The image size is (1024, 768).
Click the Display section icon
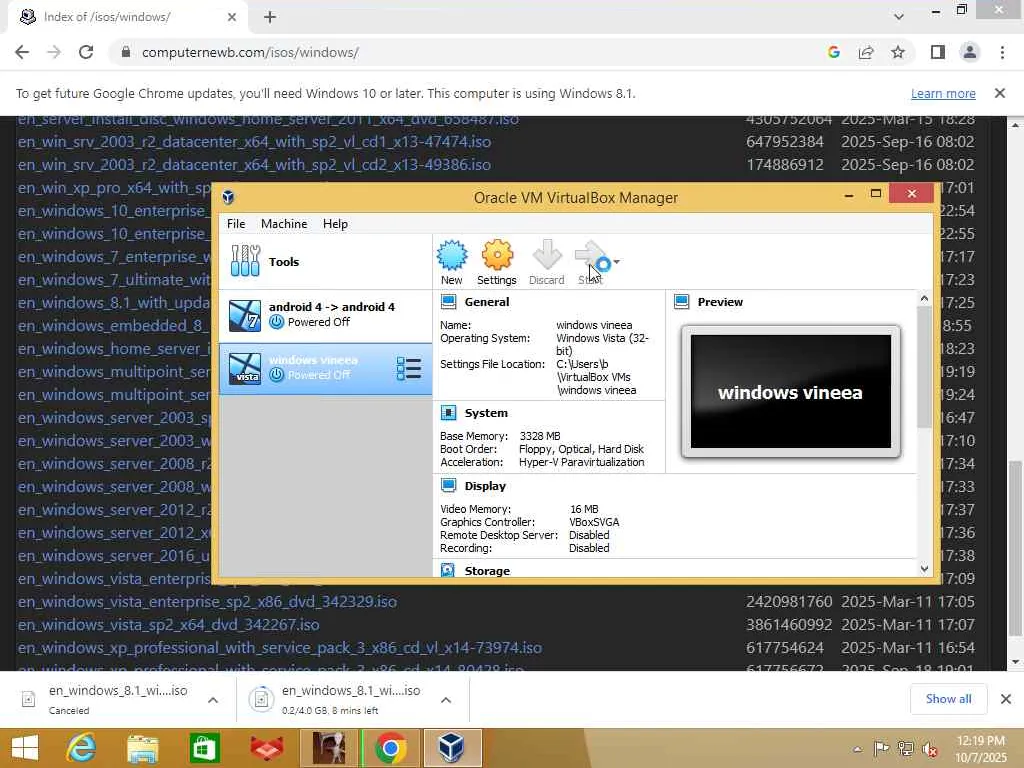point(449,485)
